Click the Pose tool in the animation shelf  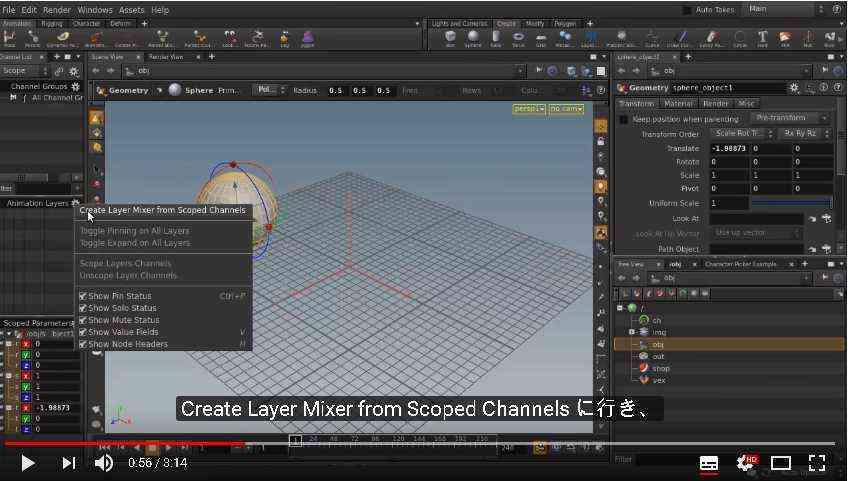pyautogui.click(x=9, y=37)
